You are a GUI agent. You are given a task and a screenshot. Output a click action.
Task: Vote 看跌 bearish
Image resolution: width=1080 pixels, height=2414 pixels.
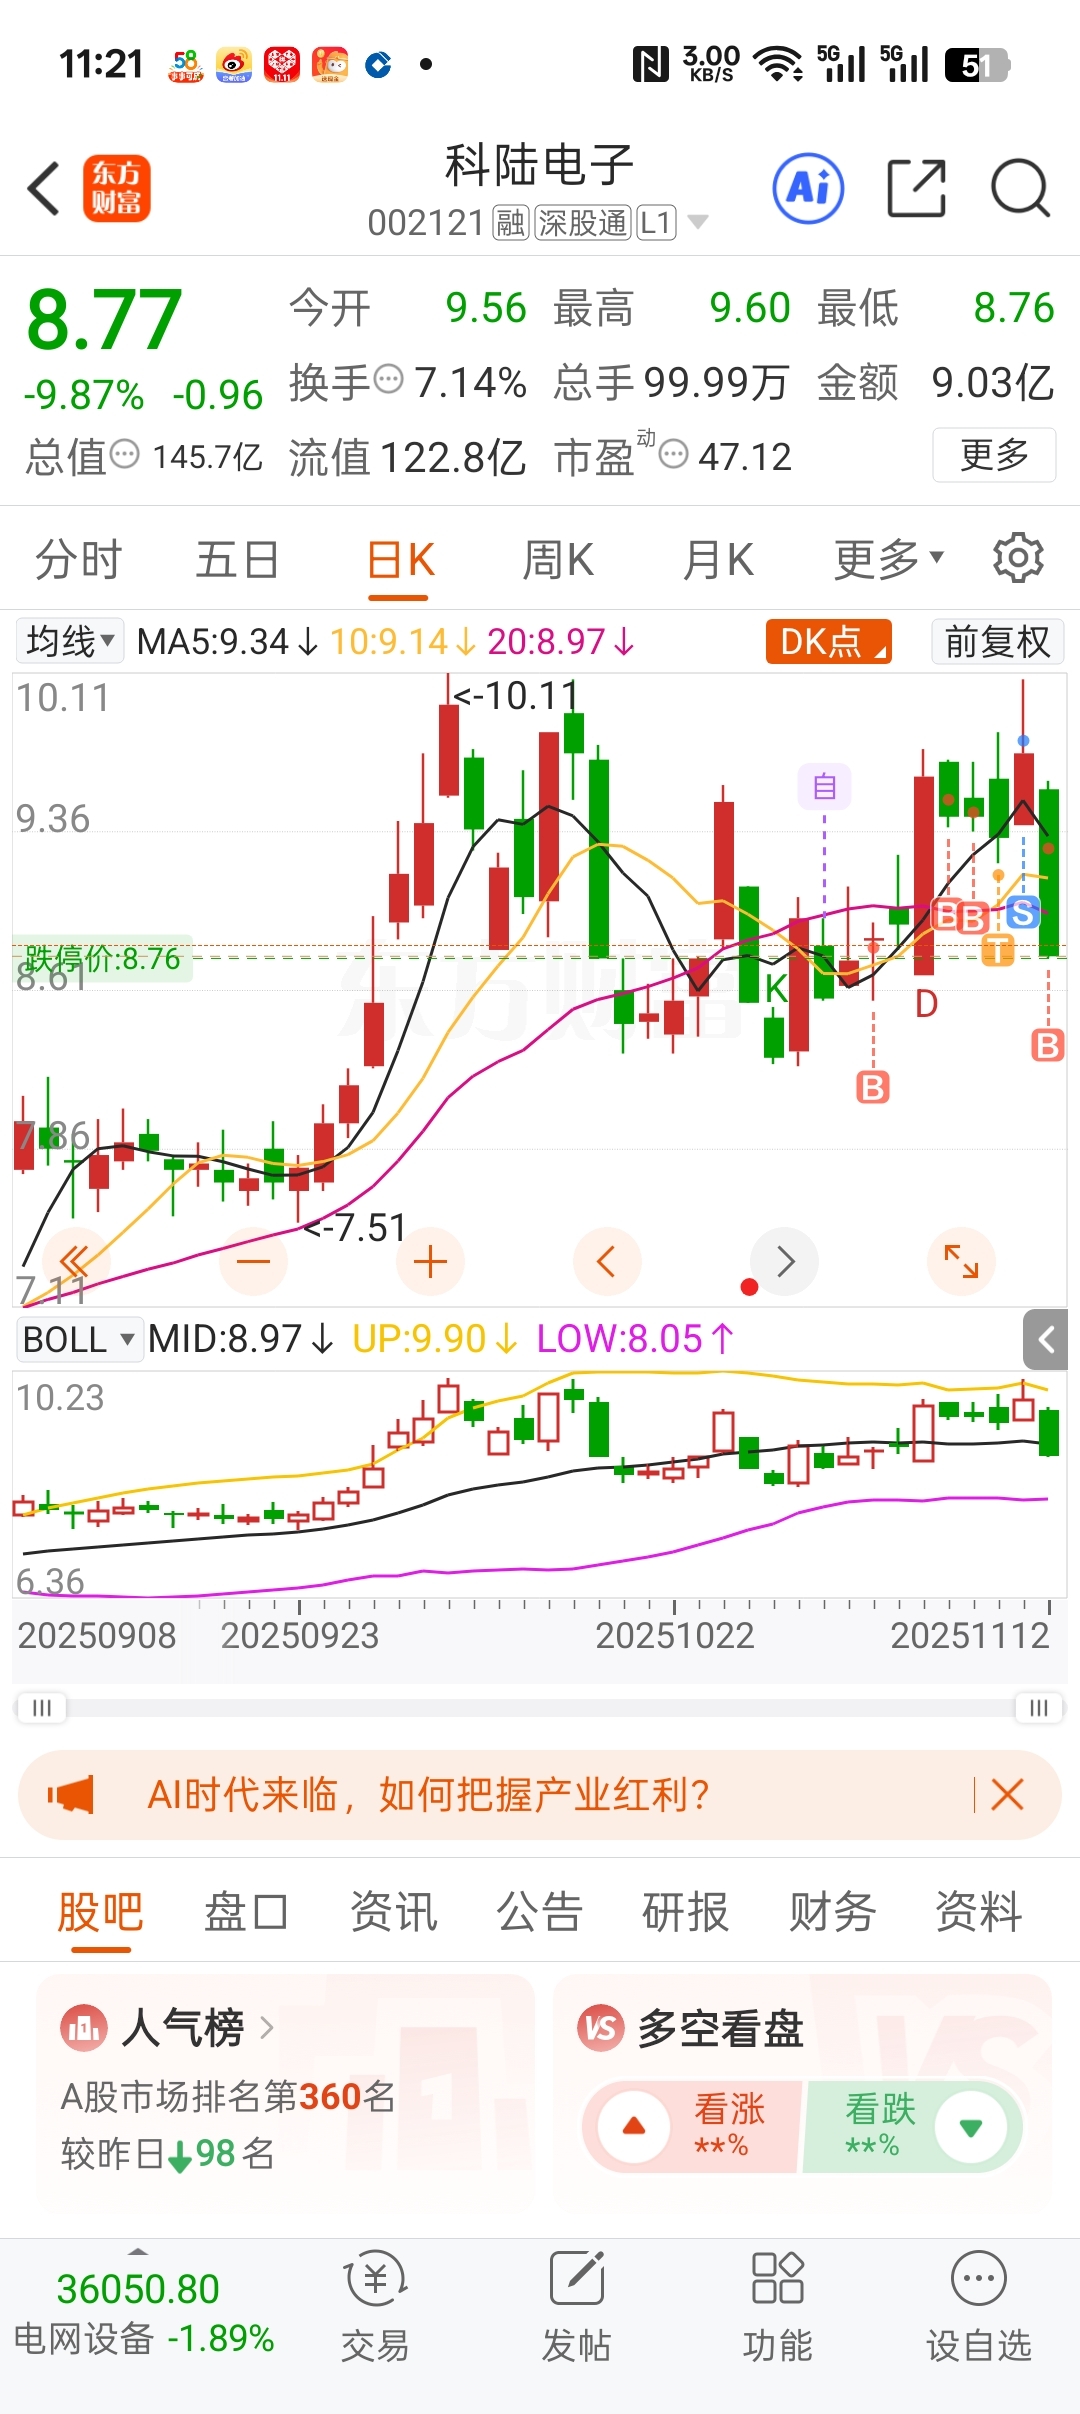(x=913, y=2126)
